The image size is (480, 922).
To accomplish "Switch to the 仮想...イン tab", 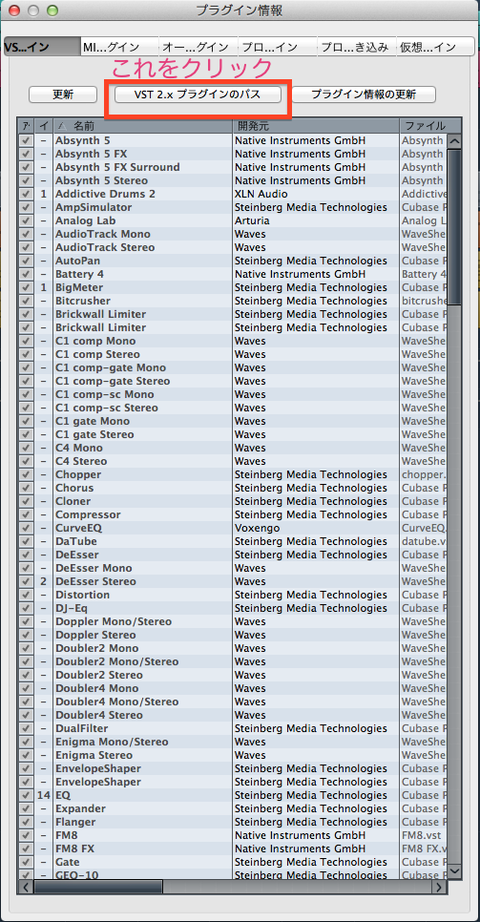I will 435,47.
